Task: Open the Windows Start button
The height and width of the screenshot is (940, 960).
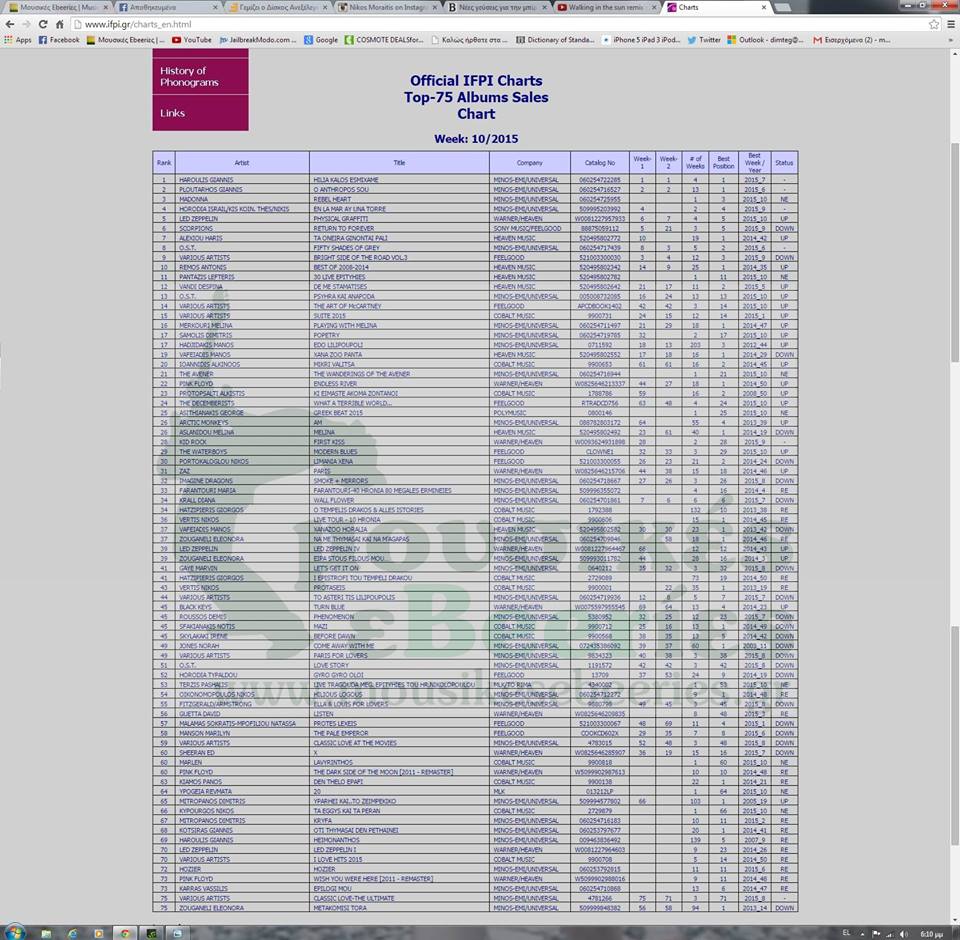Action: coord(15,933)
